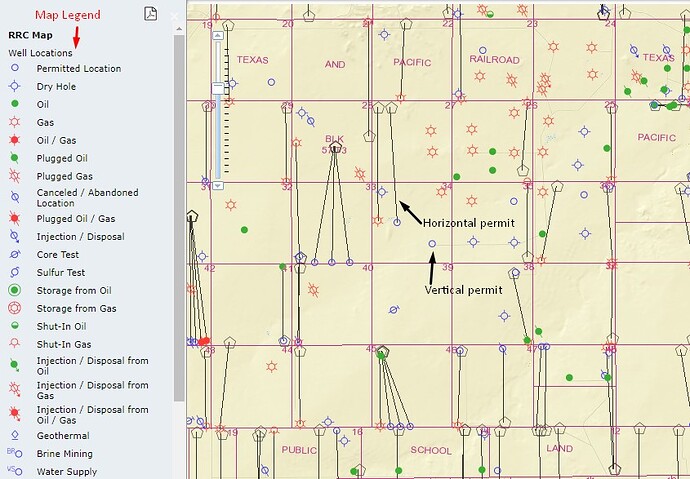Click the Shut-In Gas legend entry text
Screen dimensions: 690x479
coord(65,344)
